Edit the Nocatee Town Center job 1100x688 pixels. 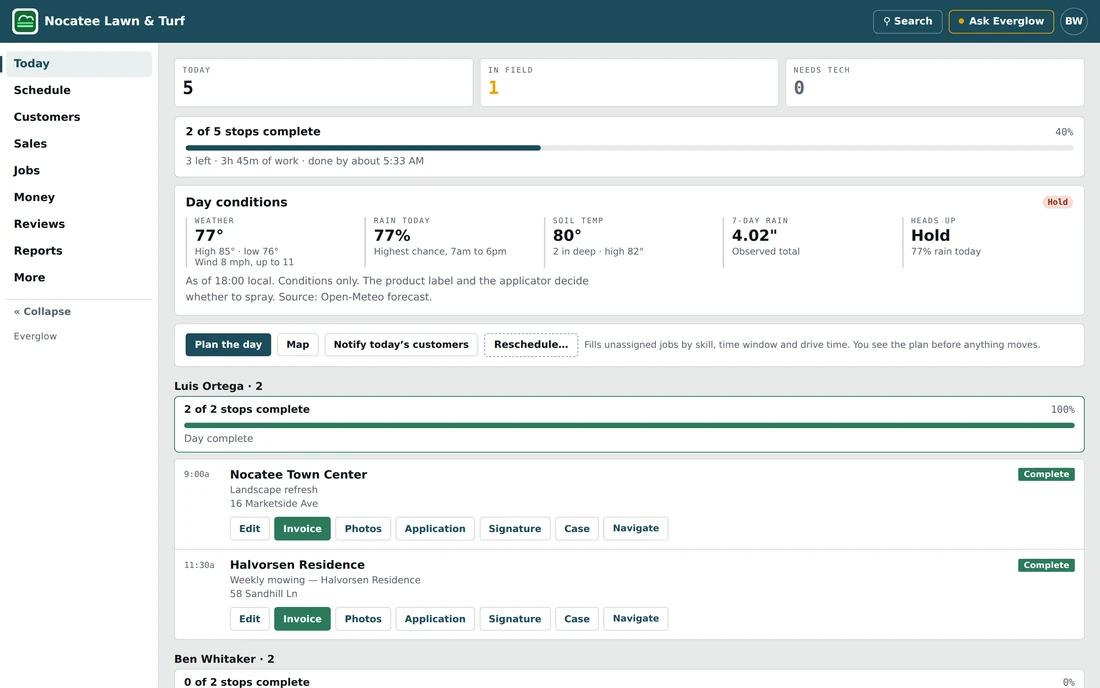pyautogui.click(x=249, y=528)
